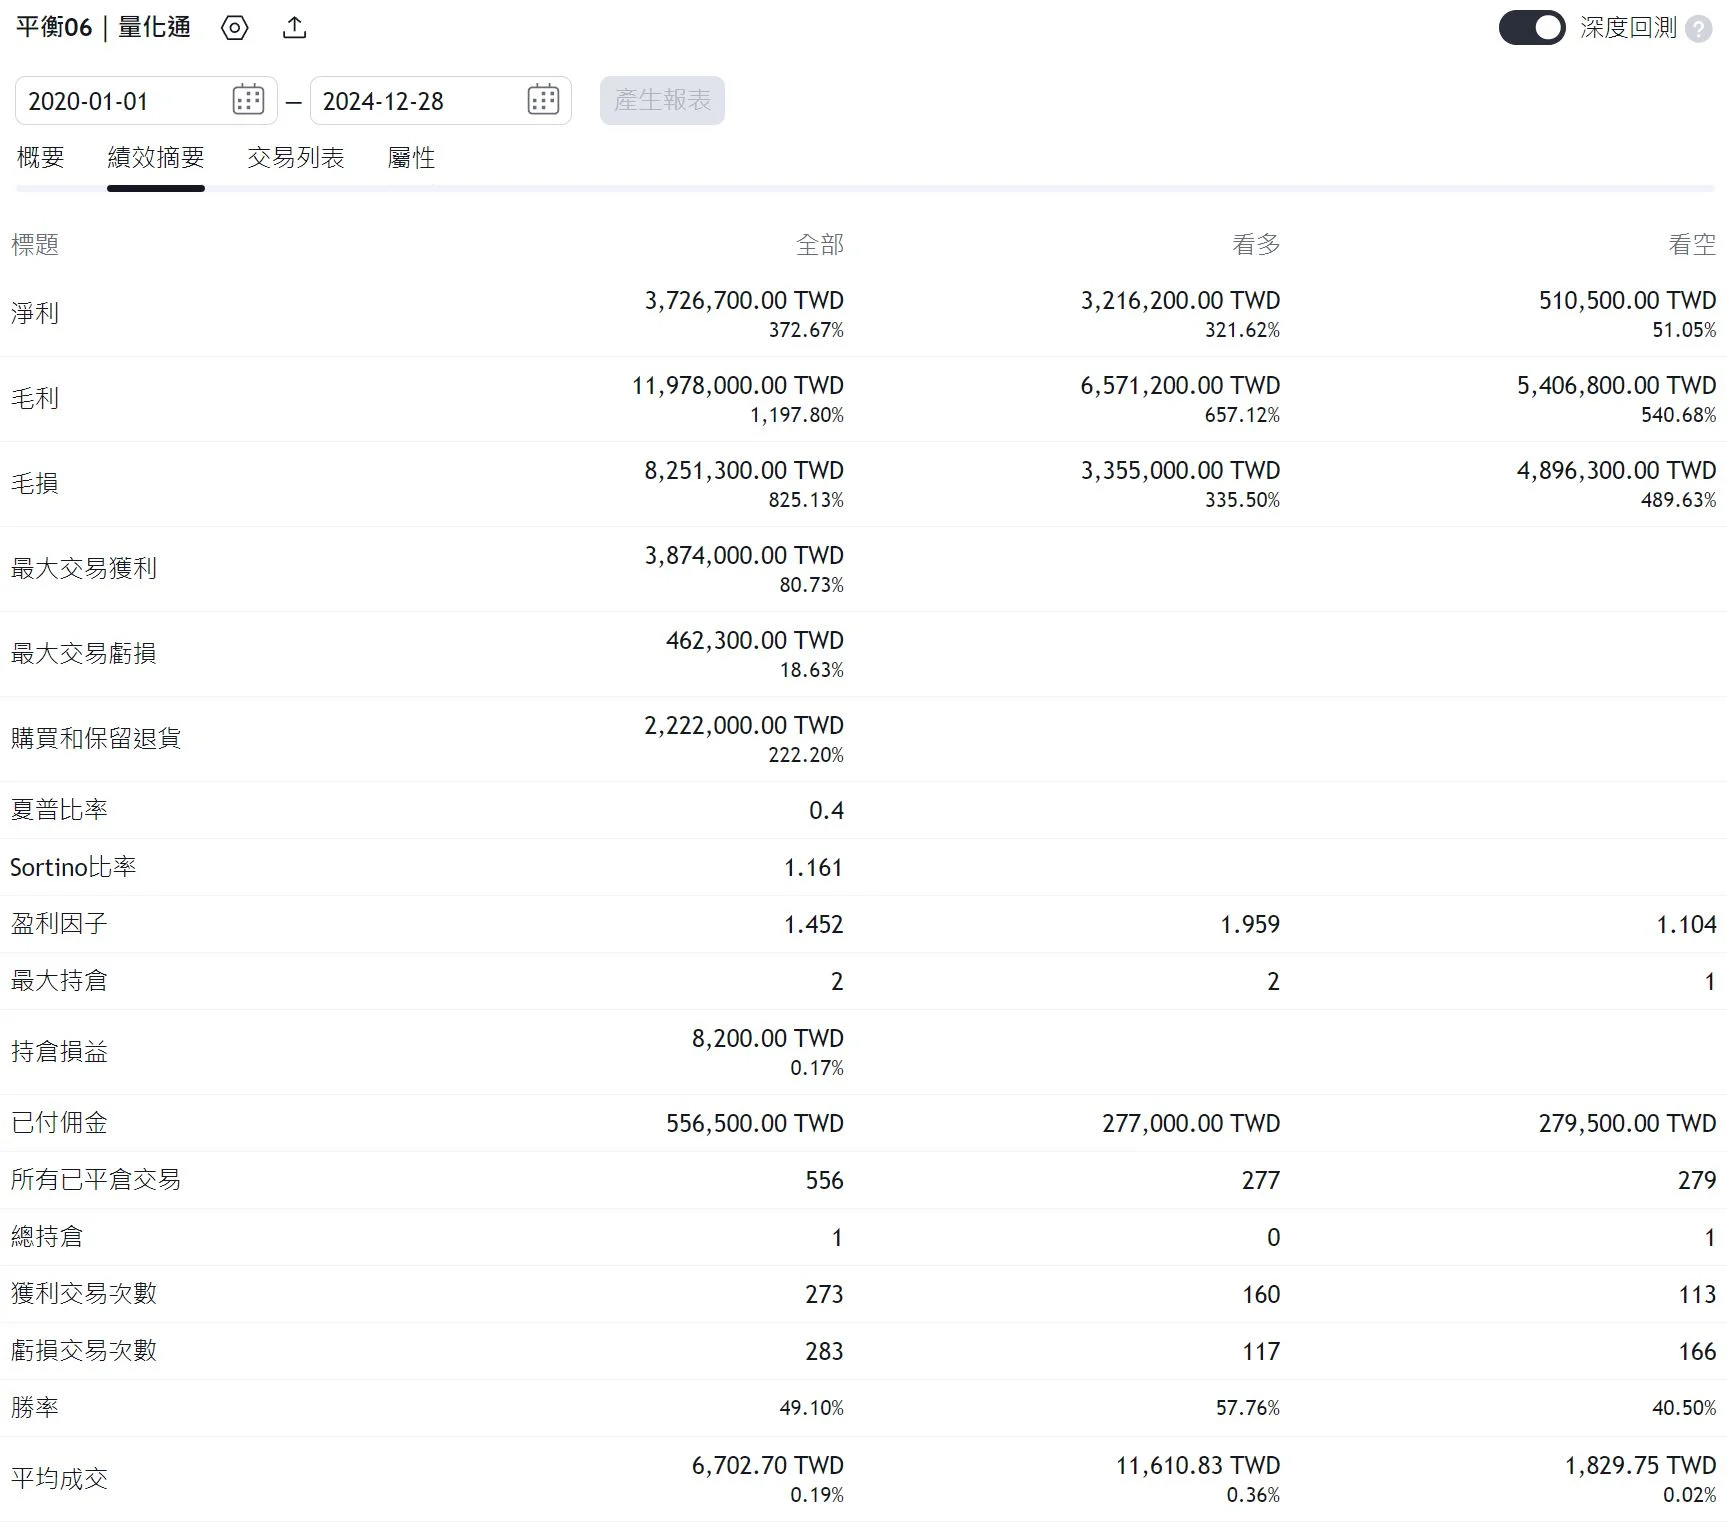Click short gross loss 4,896,300.00 TWD
The width and height of the screenshot is (1727, 1523).
click(1616, 470)
